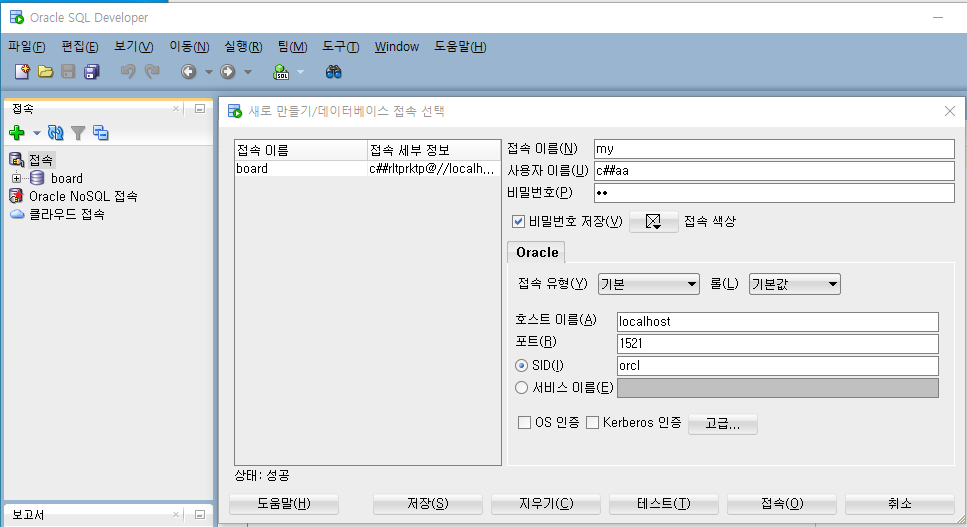The image size is (967, 527).
Task: Toggle 비밀번호 저장 checkbox
Action: 519,221
